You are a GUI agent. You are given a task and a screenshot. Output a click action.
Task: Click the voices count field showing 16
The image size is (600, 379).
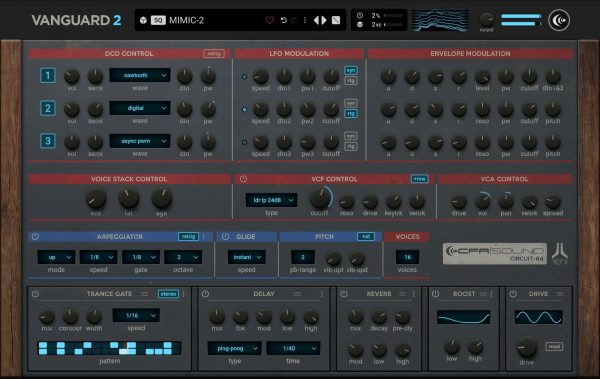pos(407,257)
